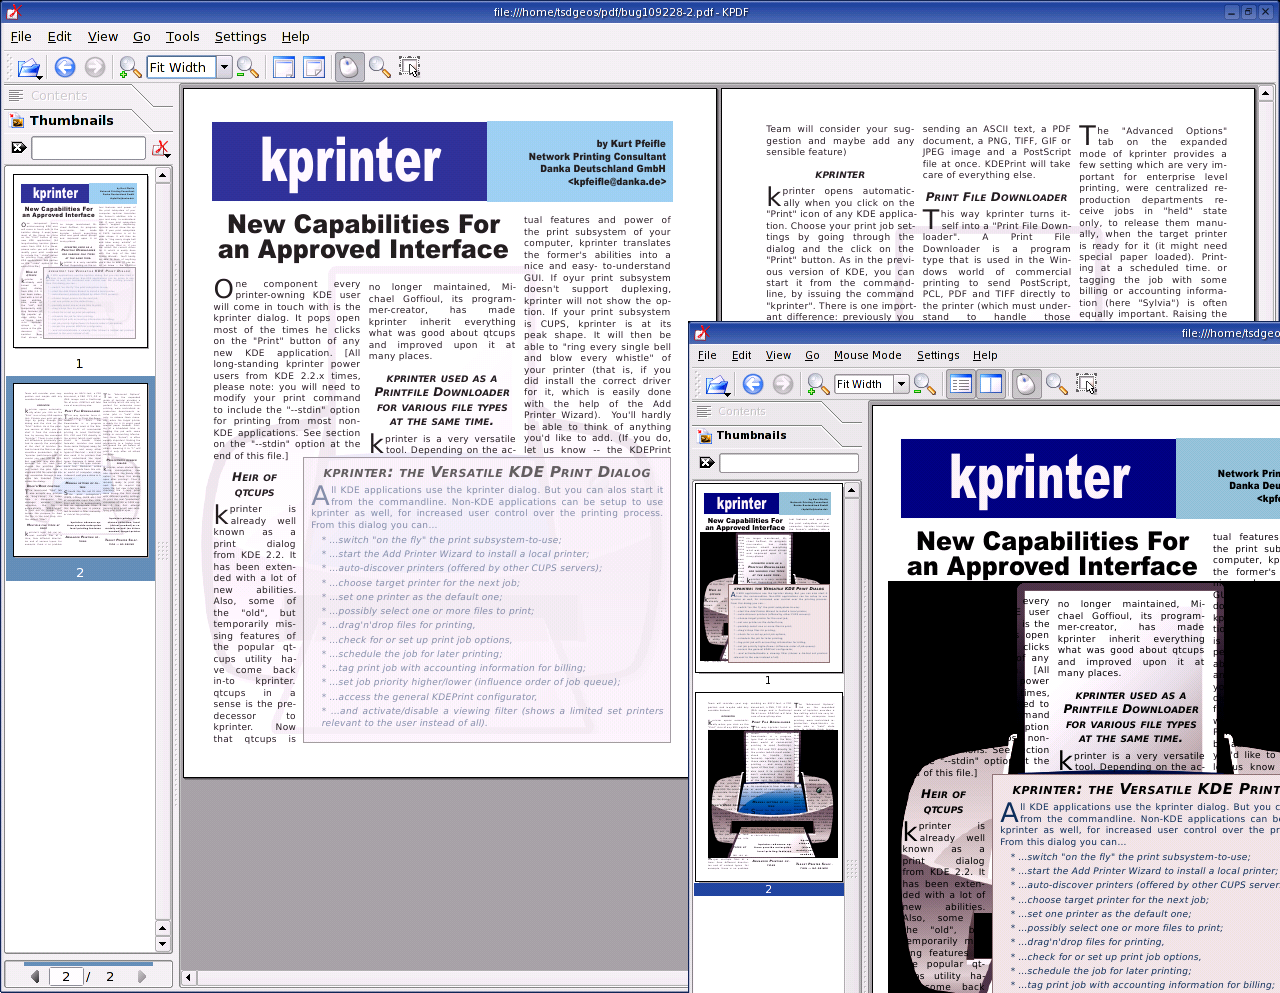Go to previous page in back window footer
The image size is (1280, 993).
pyautogui.click(x=36, y=976)
